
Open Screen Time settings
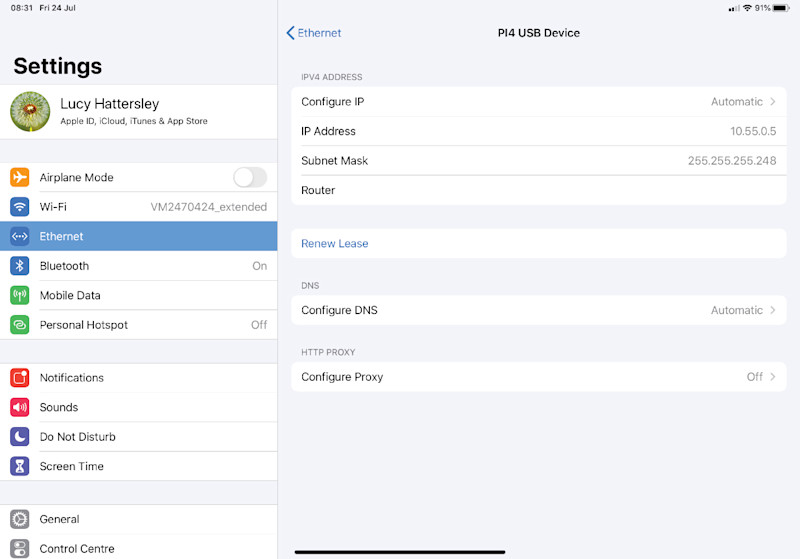tap(139, 466)
